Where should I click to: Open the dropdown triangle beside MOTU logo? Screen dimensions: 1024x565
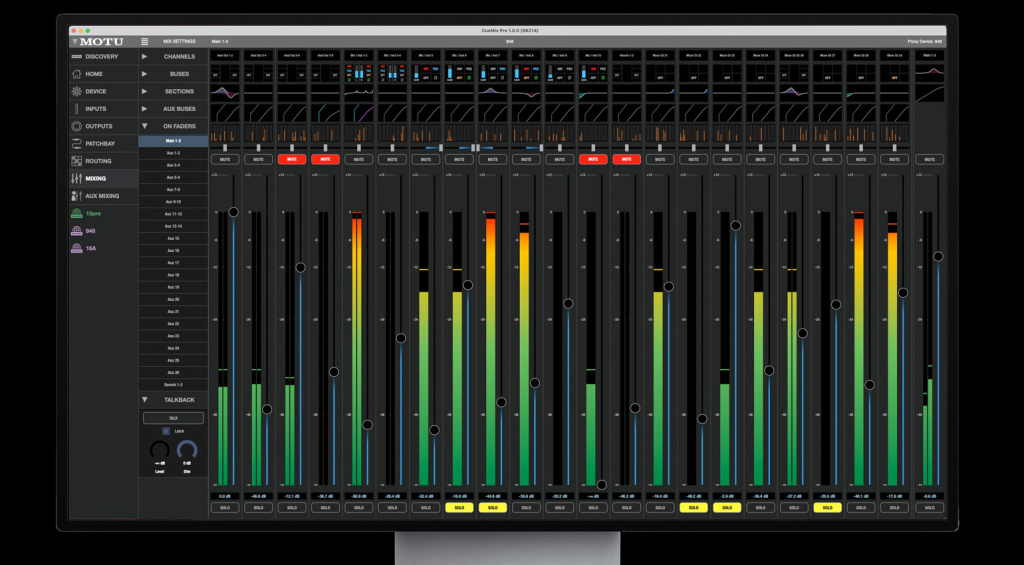pyautogui.click(x=74, y=42)
